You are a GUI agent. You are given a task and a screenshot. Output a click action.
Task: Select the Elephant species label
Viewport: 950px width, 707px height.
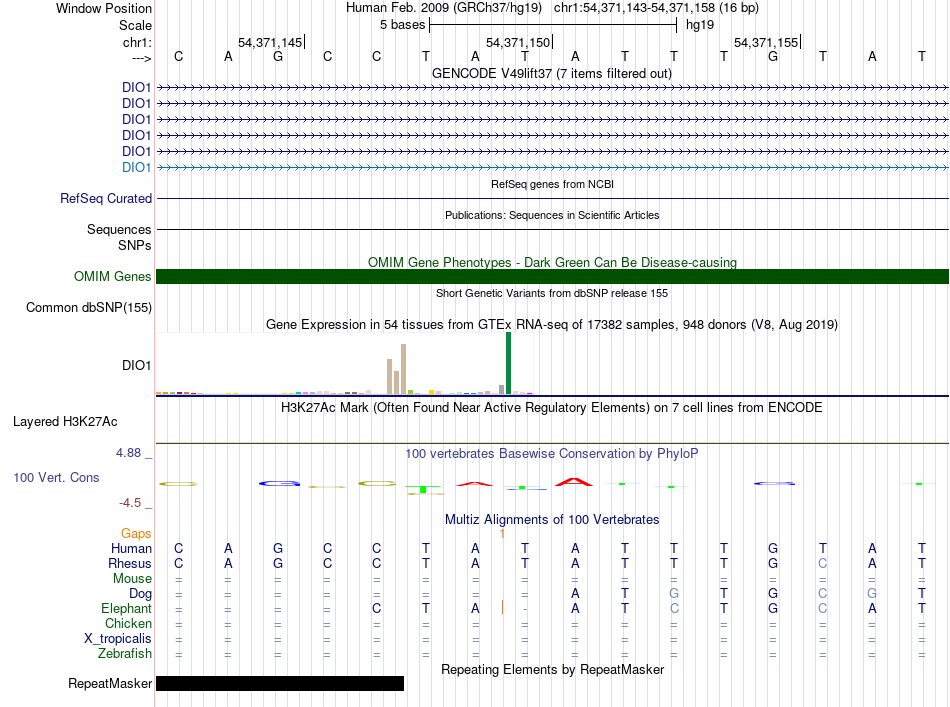point(126,608)
